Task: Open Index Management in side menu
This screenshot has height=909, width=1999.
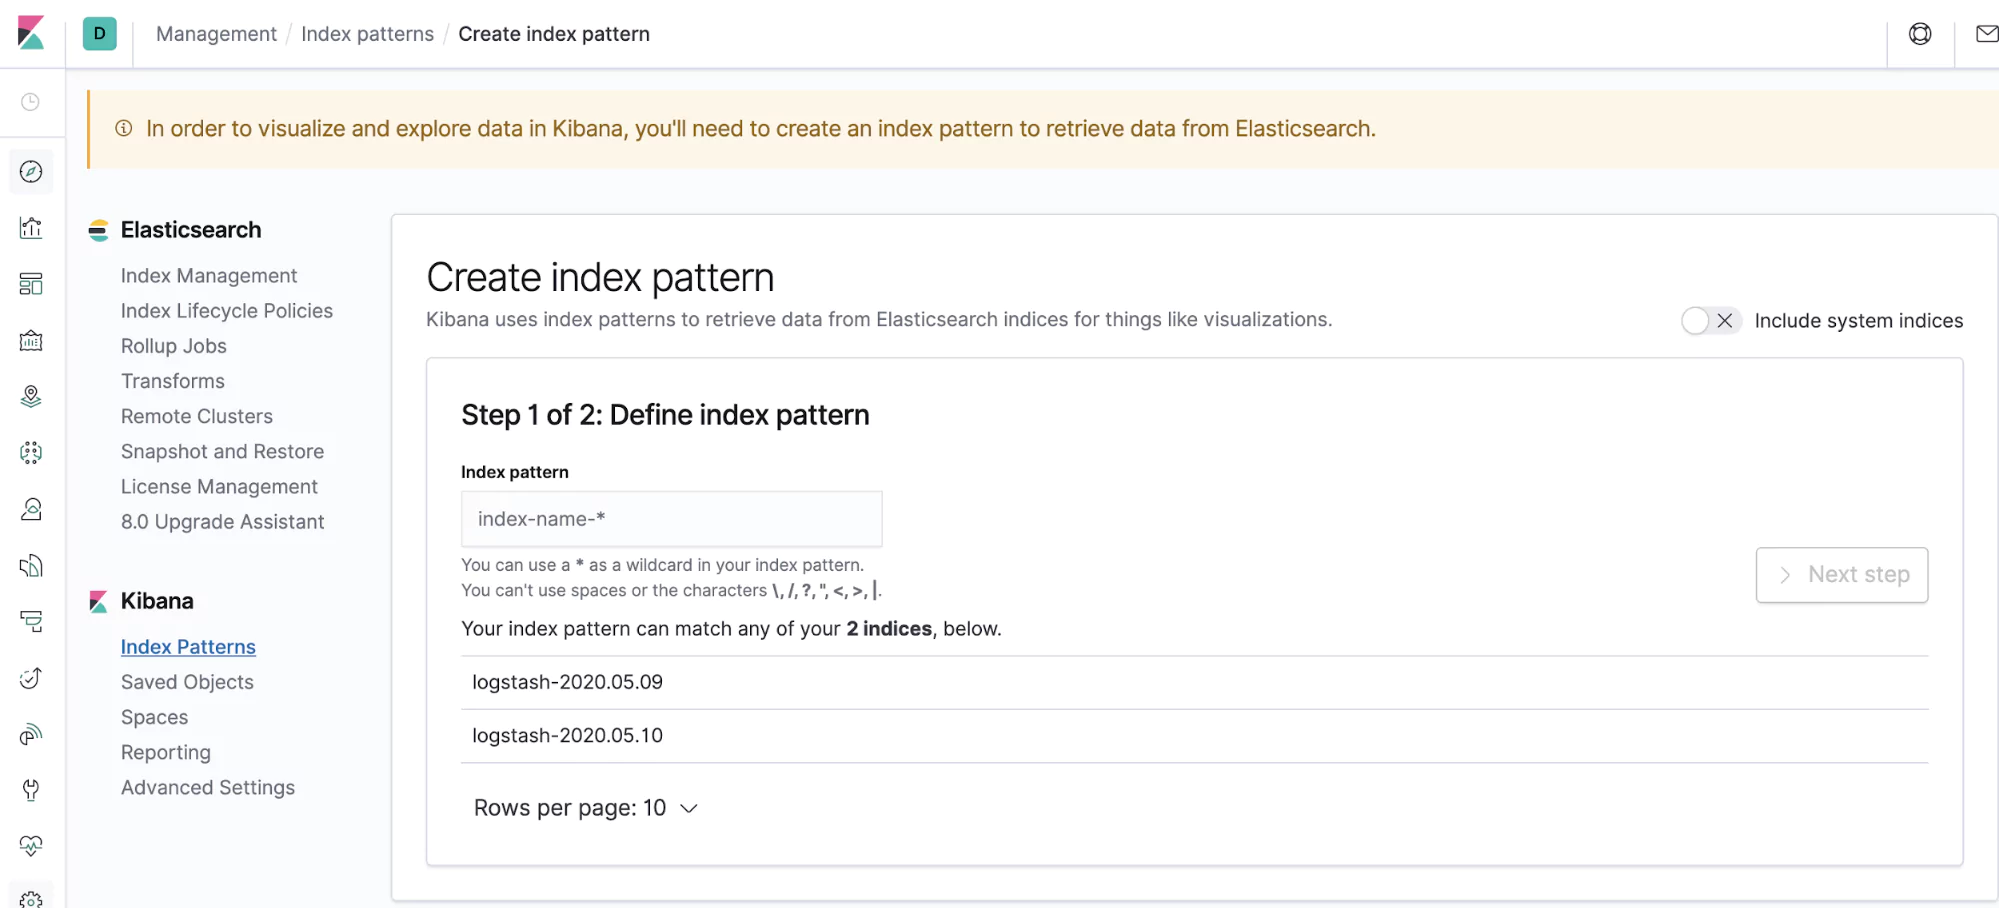Action: coord(209,276)
